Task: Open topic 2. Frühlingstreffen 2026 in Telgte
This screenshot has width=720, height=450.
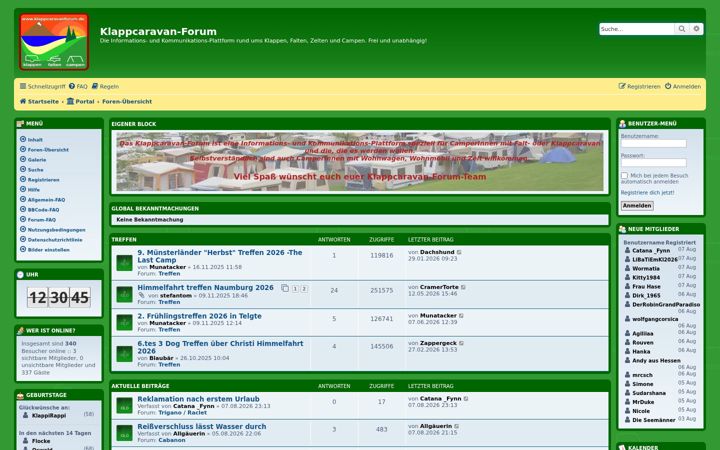Action: pos(199,316)
